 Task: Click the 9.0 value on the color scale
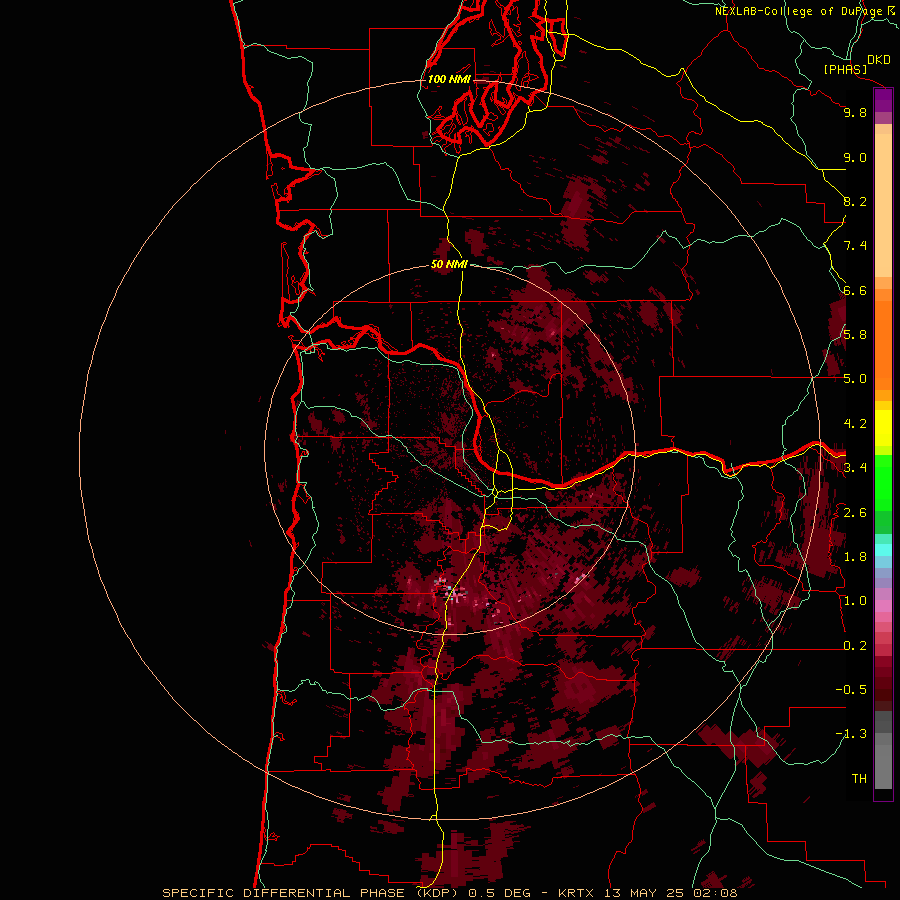(x=855, y=157)
